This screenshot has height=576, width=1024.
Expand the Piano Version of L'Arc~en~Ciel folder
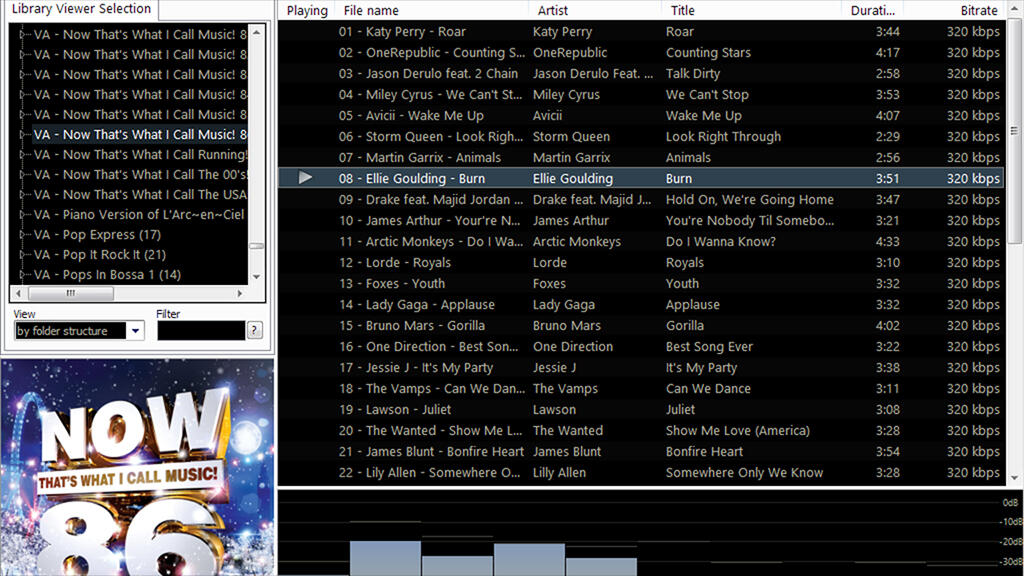click(x=22, y=215)
